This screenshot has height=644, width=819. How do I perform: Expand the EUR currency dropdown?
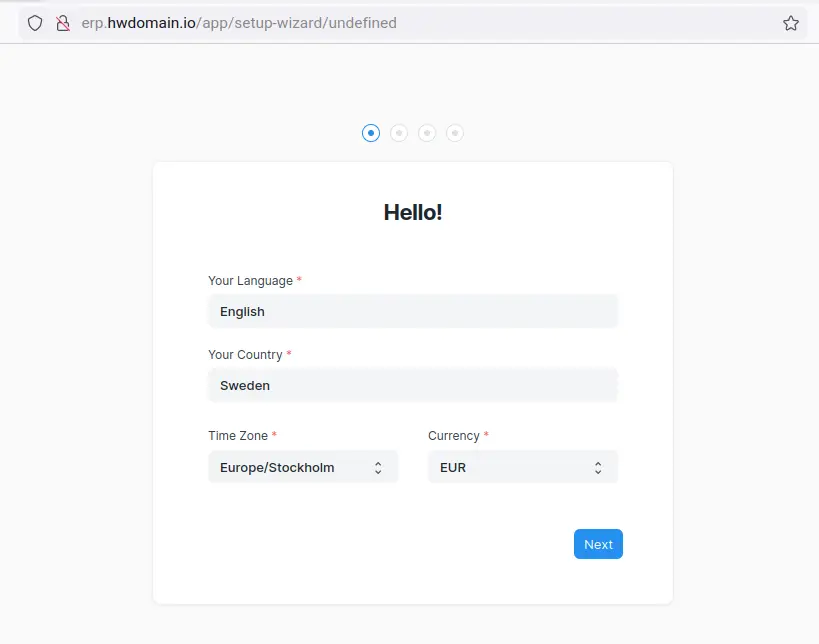point(510,467)
